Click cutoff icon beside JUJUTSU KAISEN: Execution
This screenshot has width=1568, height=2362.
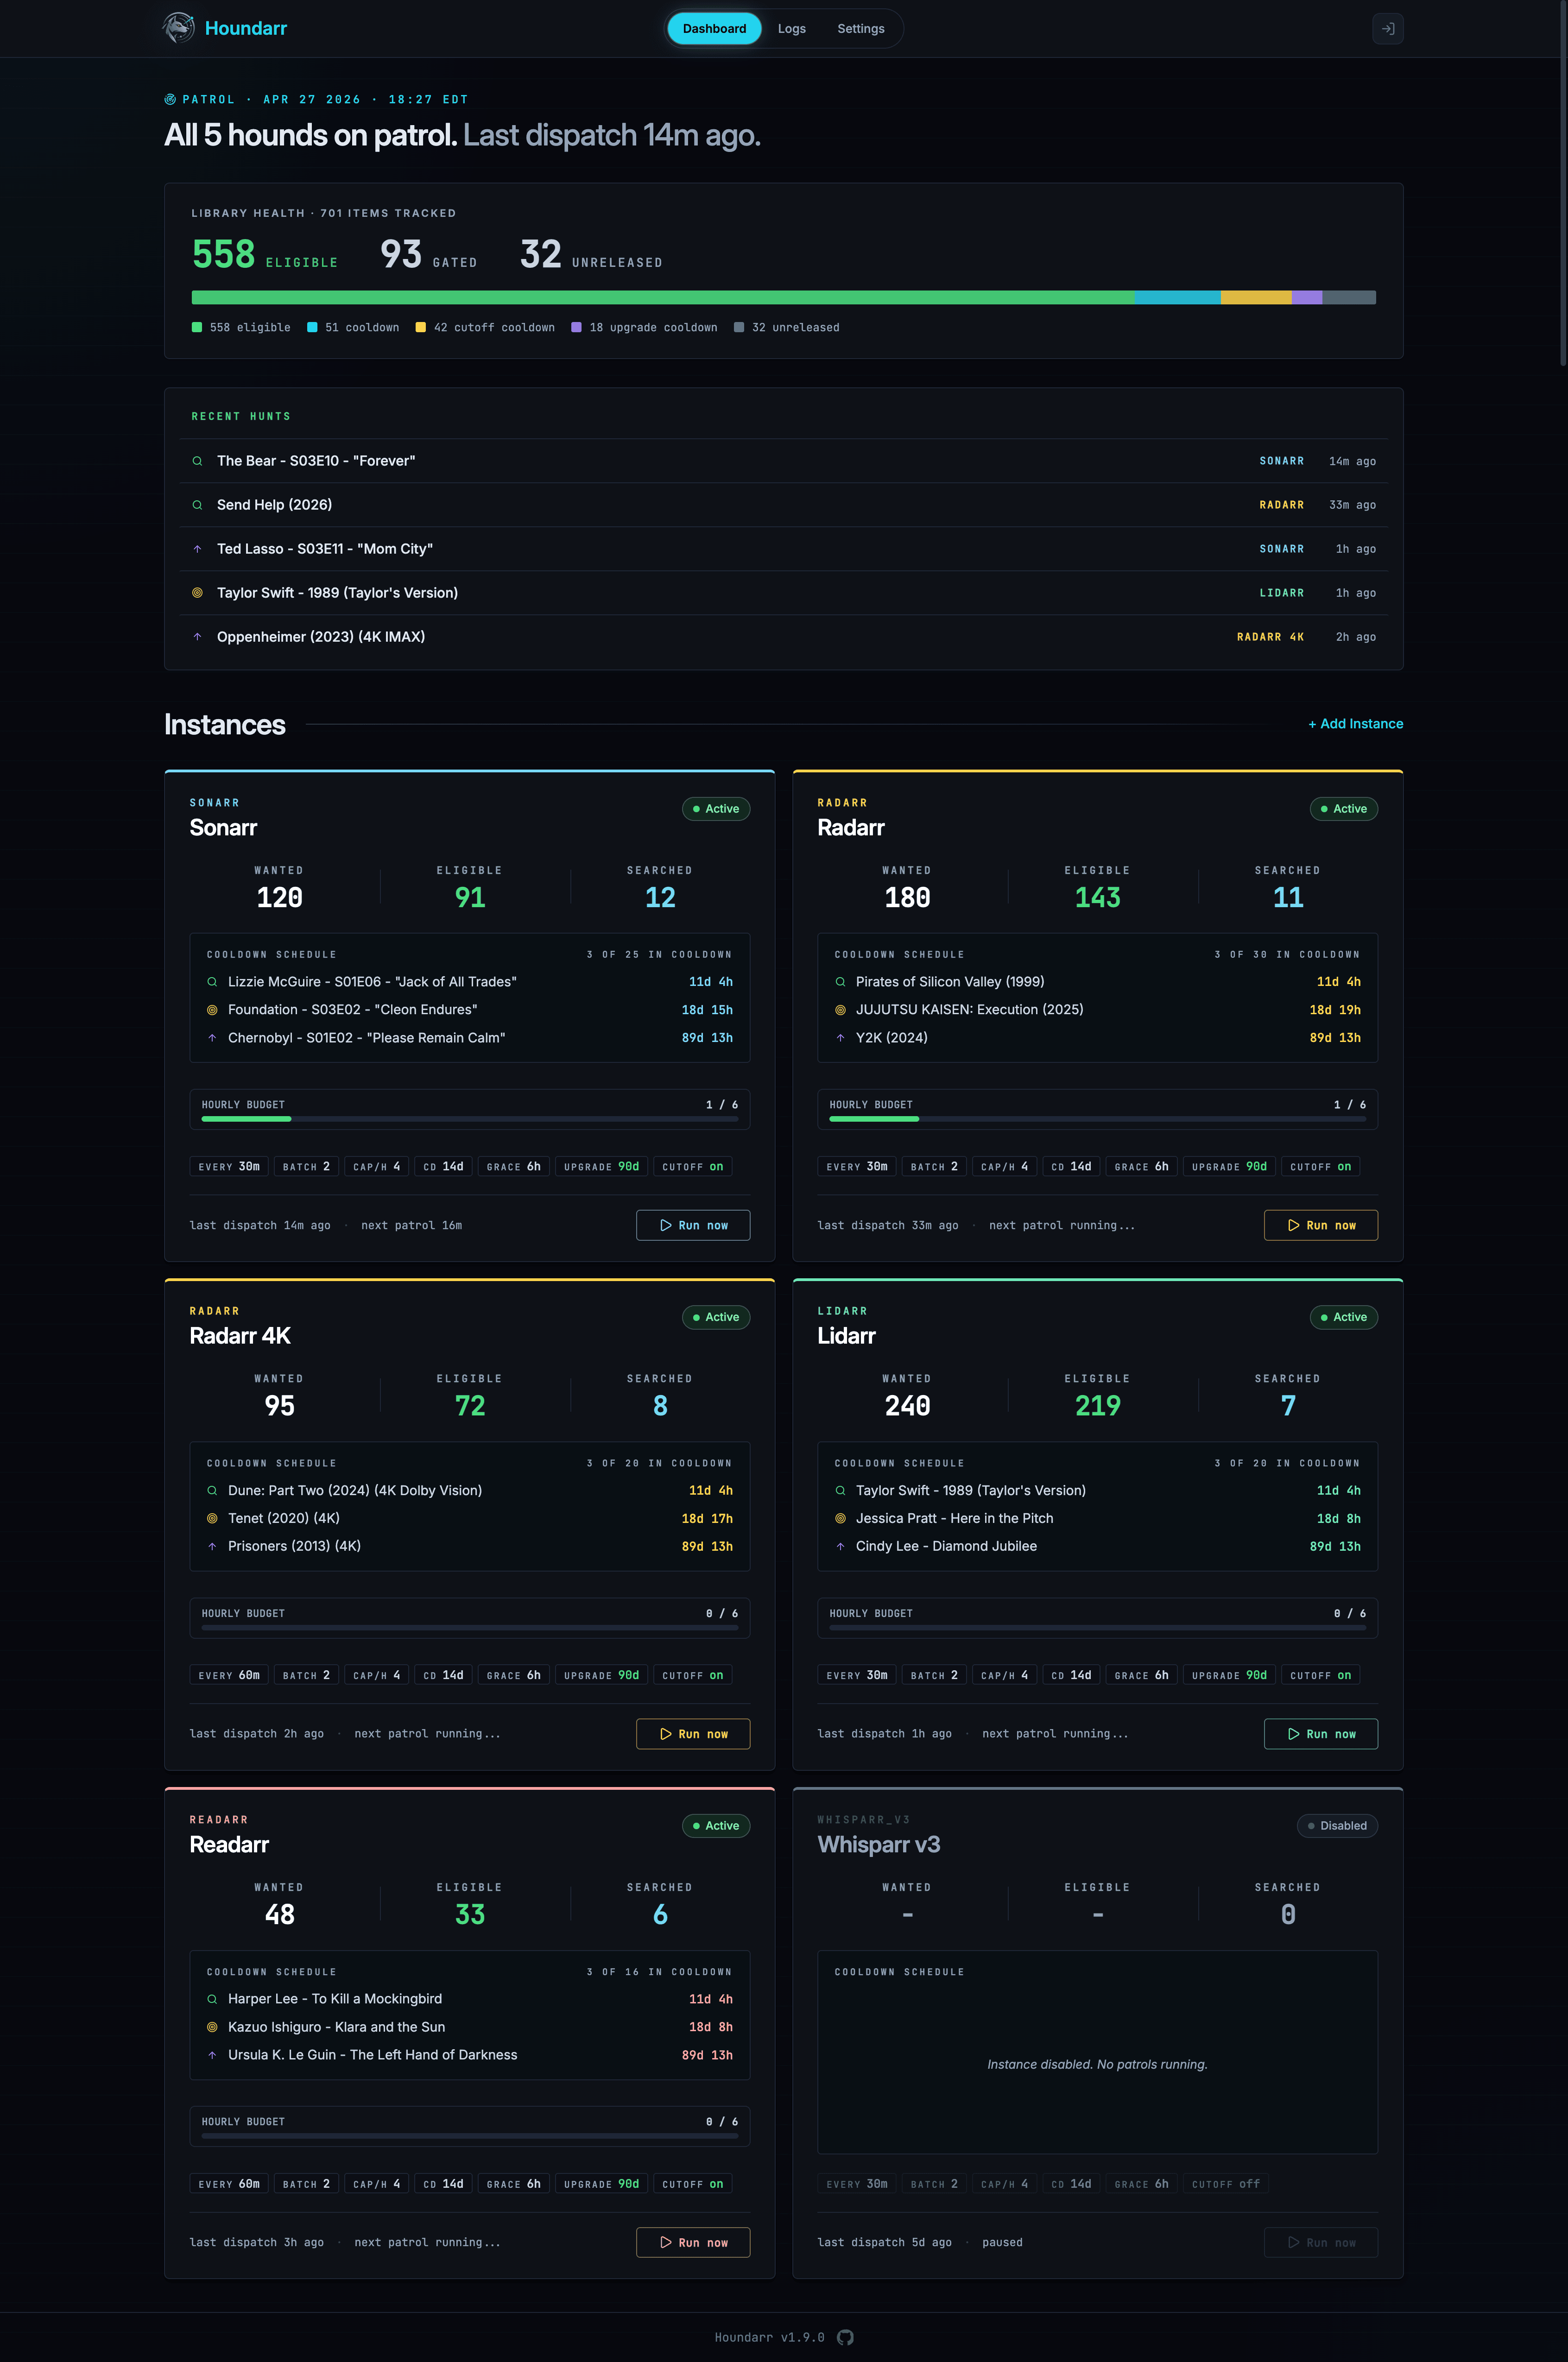pos(840,1010)
